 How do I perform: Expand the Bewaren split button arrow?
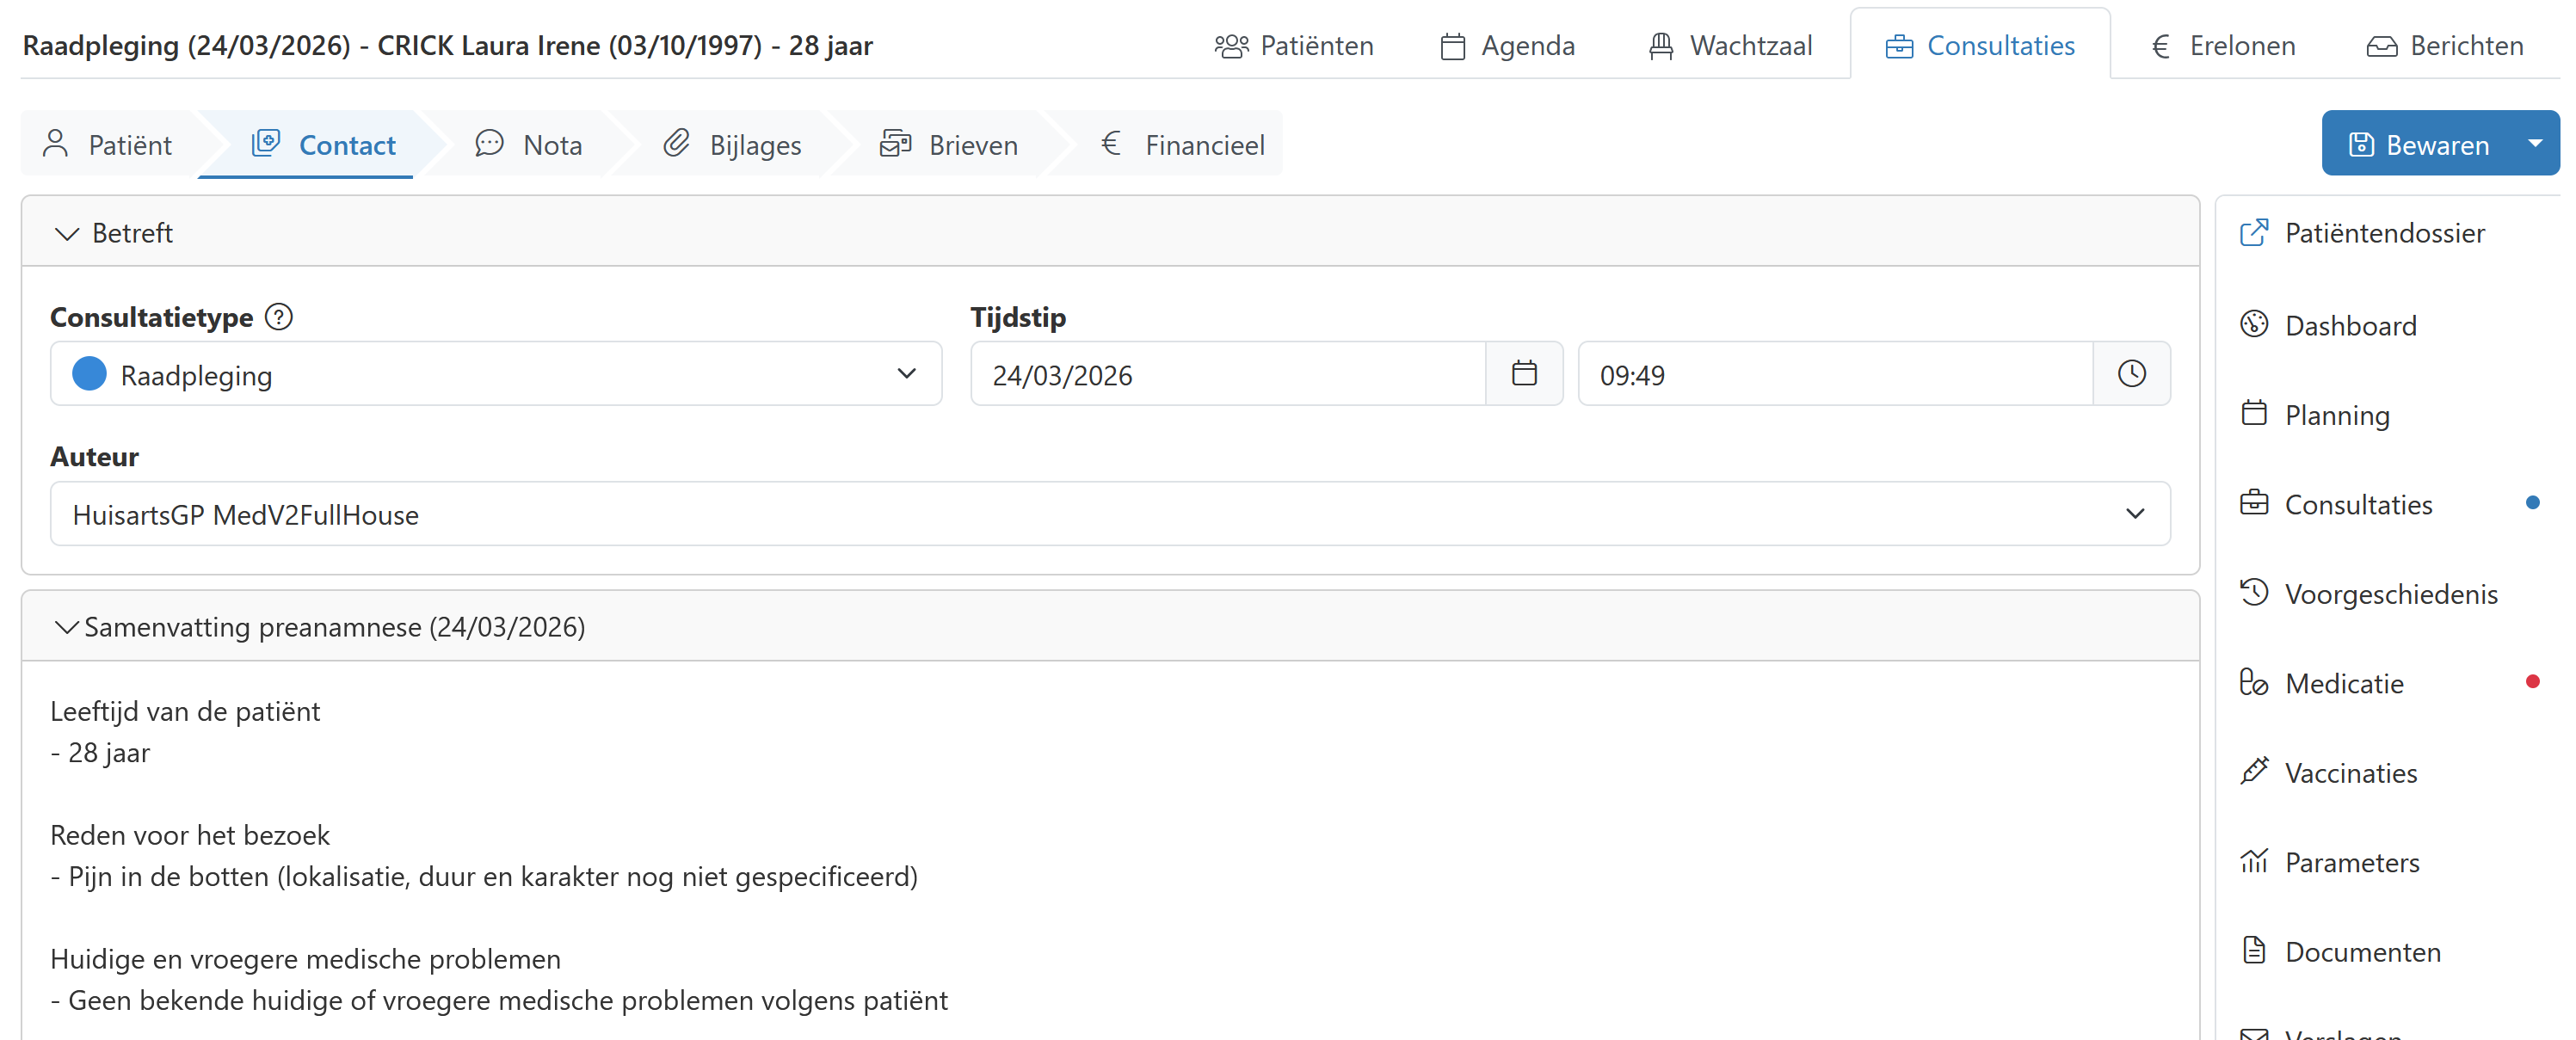2535,144
